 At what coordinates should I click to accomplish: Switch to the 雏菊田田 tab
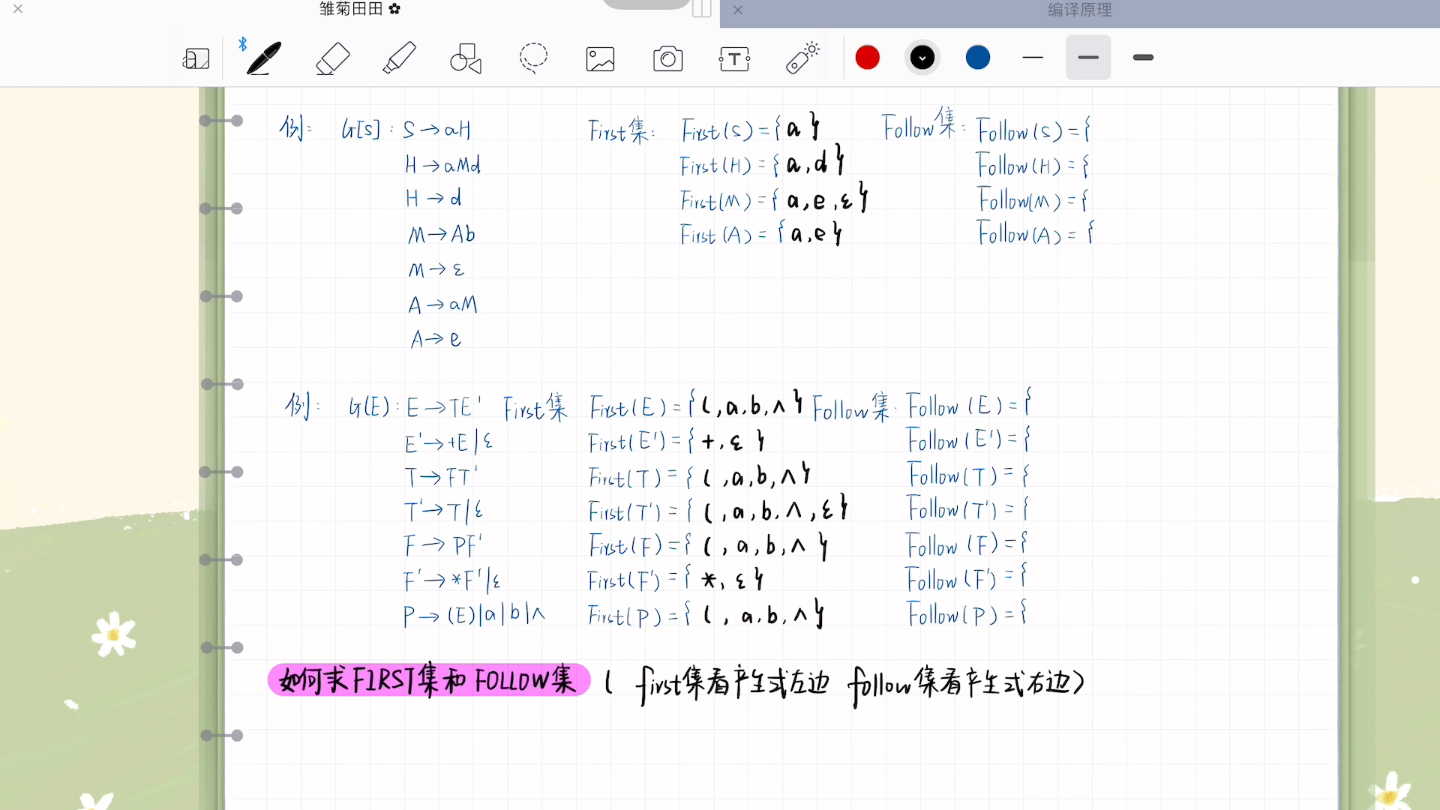(x=360, y=9)
